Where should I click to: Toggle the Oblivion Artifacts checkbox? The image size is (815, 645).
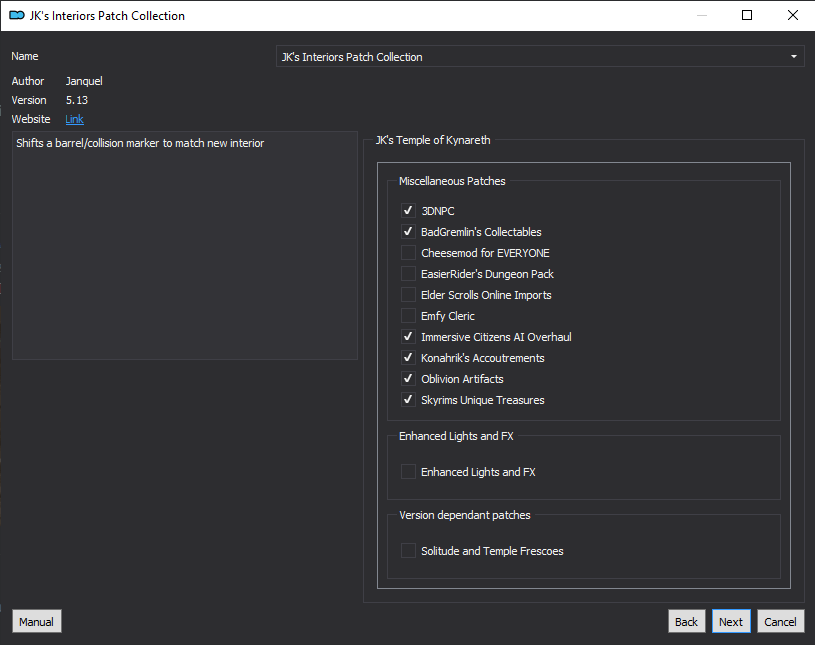tap(408, 379)
